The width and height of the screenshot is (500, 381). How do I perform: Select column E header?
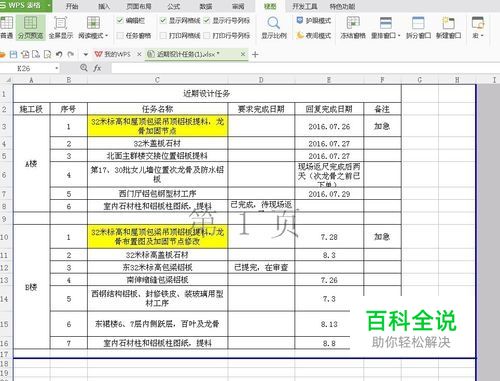point(329,80)
